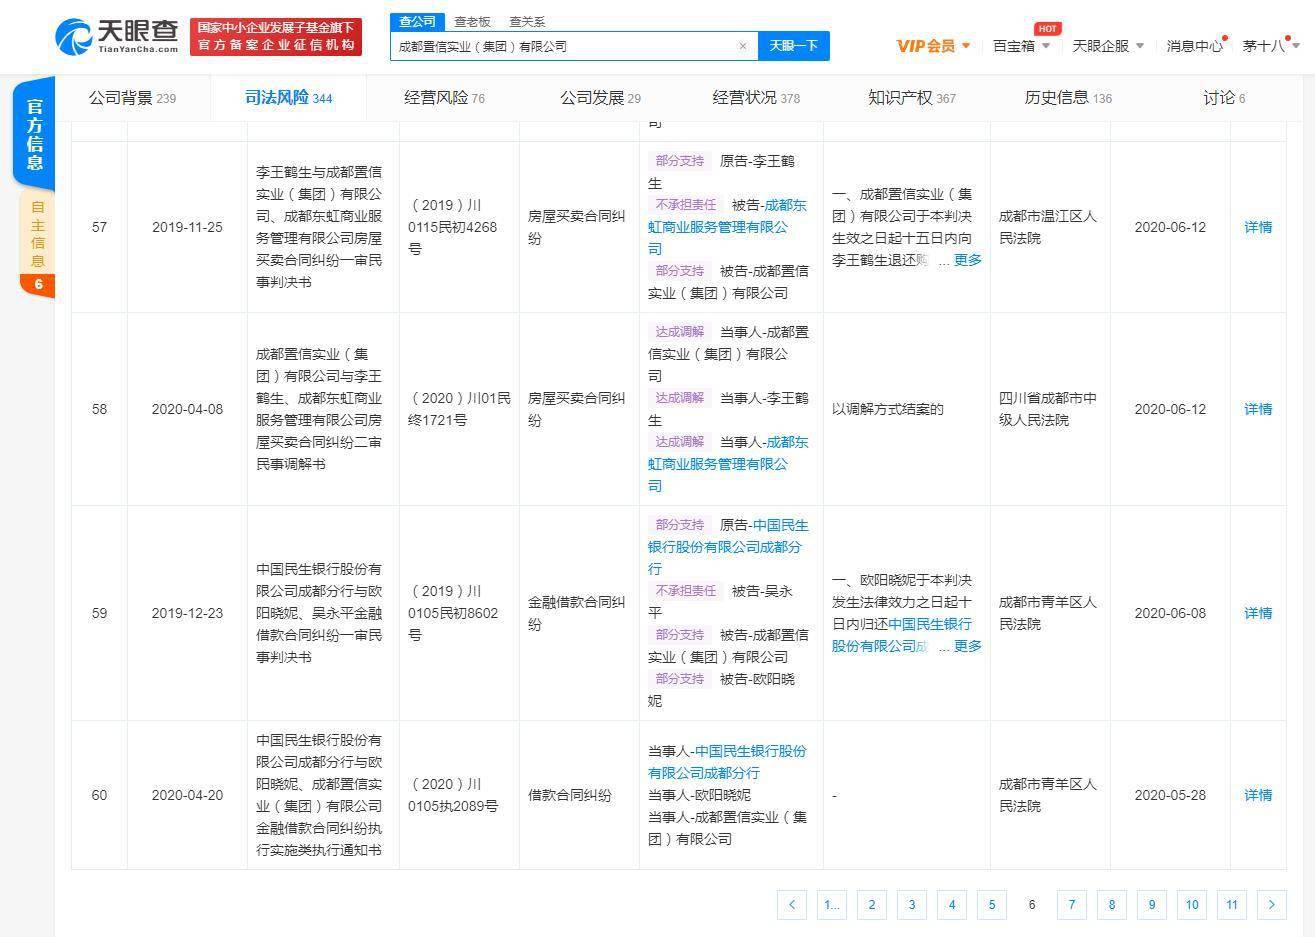The height and width of the screenshot is (937, 1315).
Task: Go to page 9
Action: point(1151,904)
